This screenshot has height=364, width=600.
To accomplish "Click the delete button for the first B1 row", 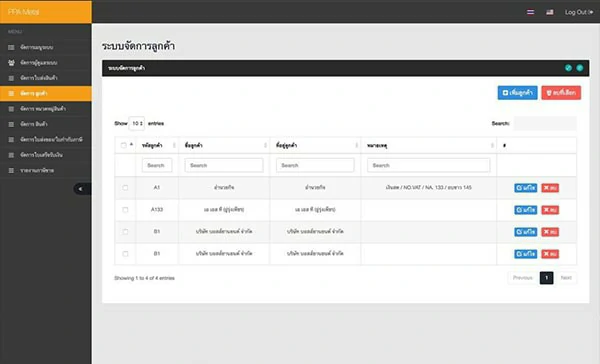I will click(550, 232).
